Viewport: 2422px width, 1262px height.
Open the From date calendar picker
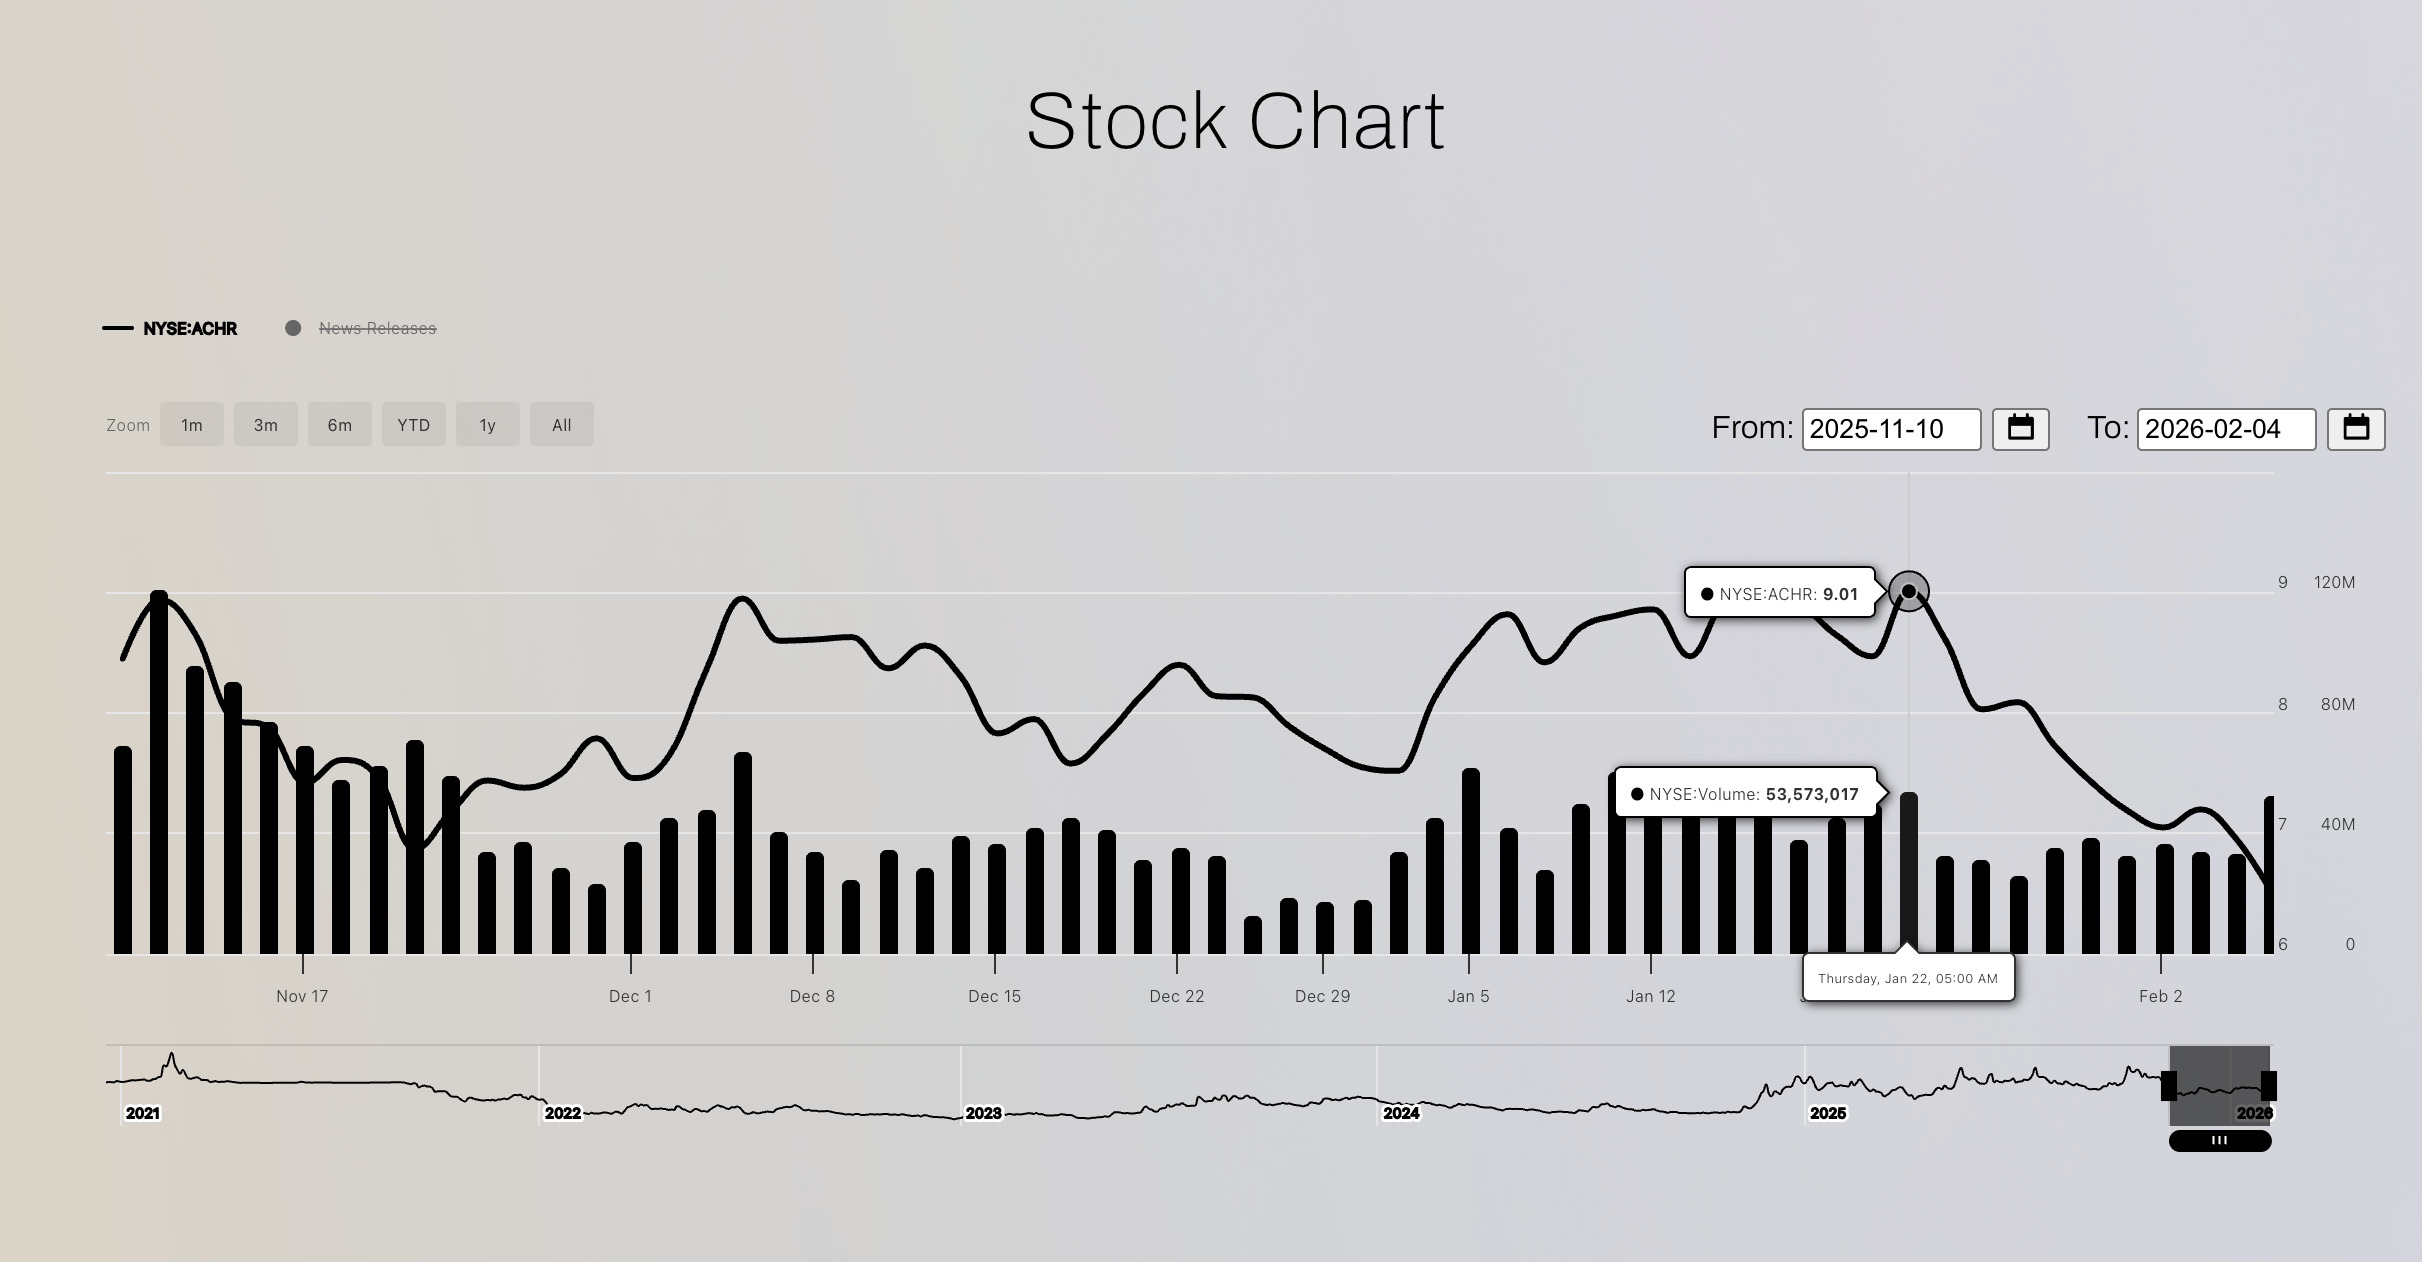2020,429
